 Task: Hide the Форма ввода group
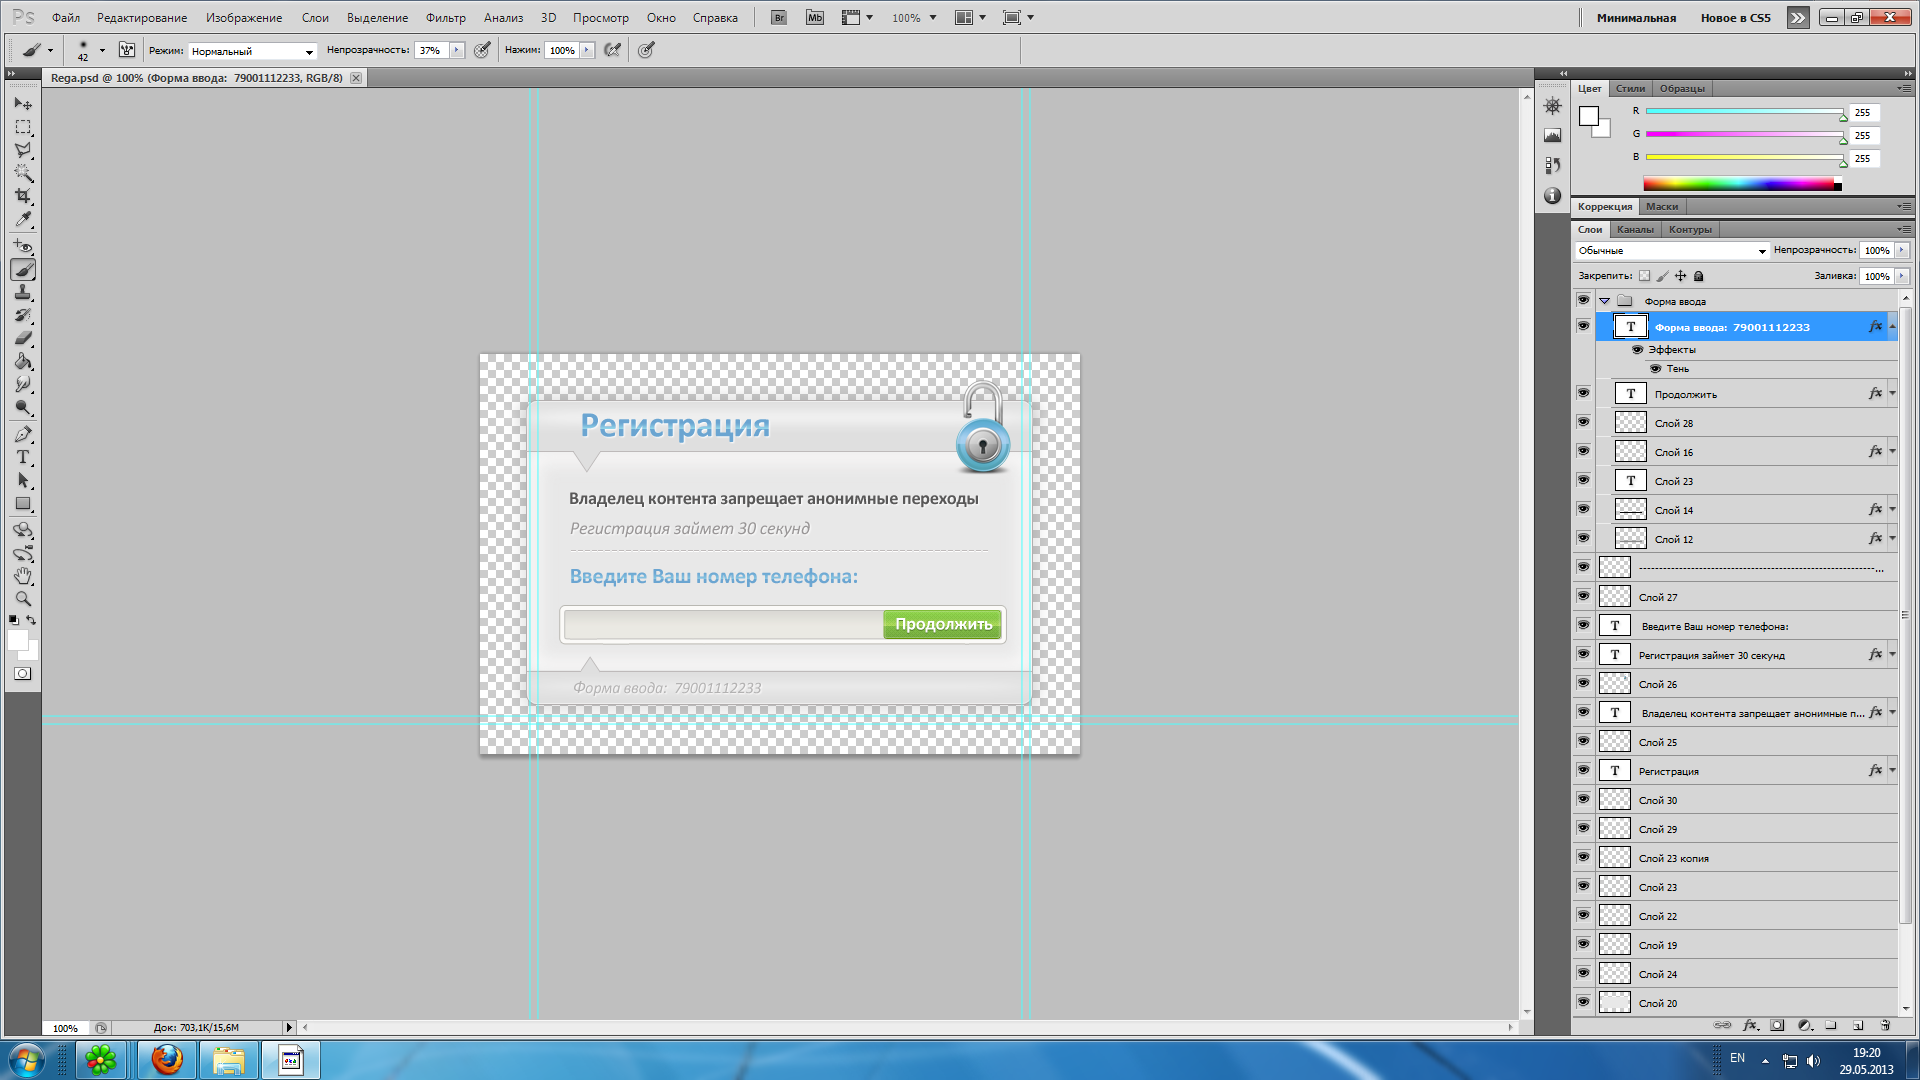pyautogui.click(x=1583, y=300)
